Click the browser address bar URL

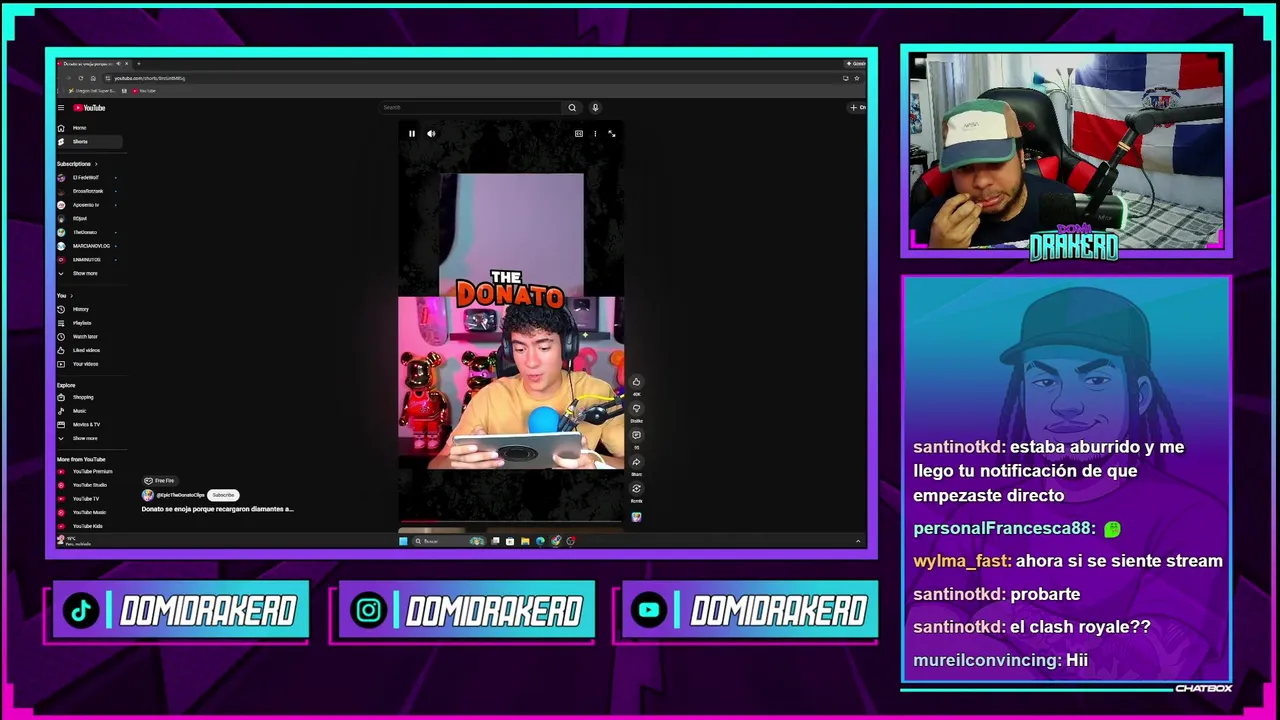[149, 78]
